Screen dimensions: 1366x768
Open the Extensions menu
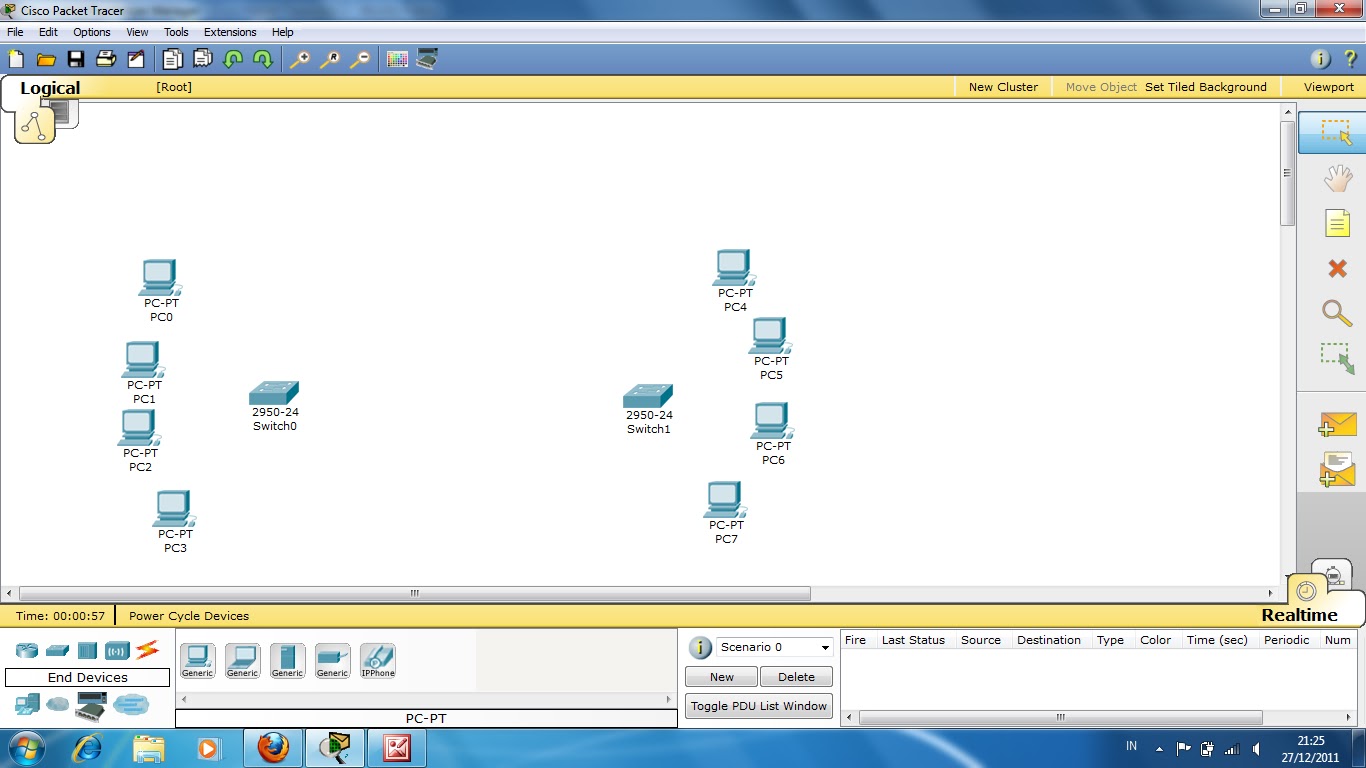coord(230,32)
